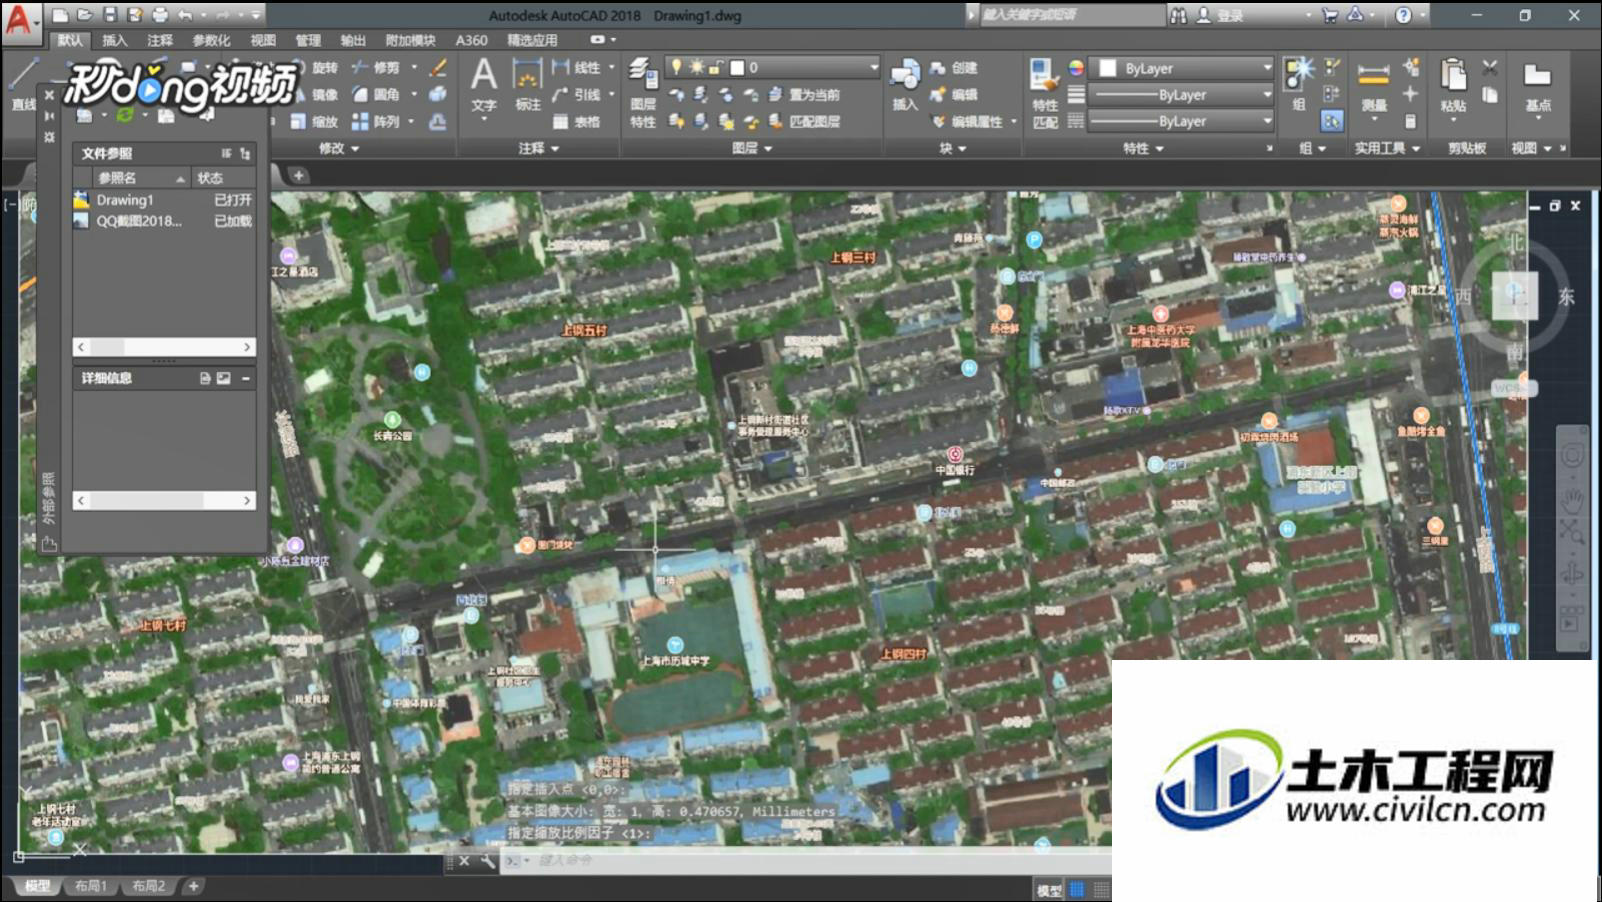Image resolution: width=1602 pixels, height=902 pixels.
Task: Click the Undo arrow icon
Action: pos(185,15)
